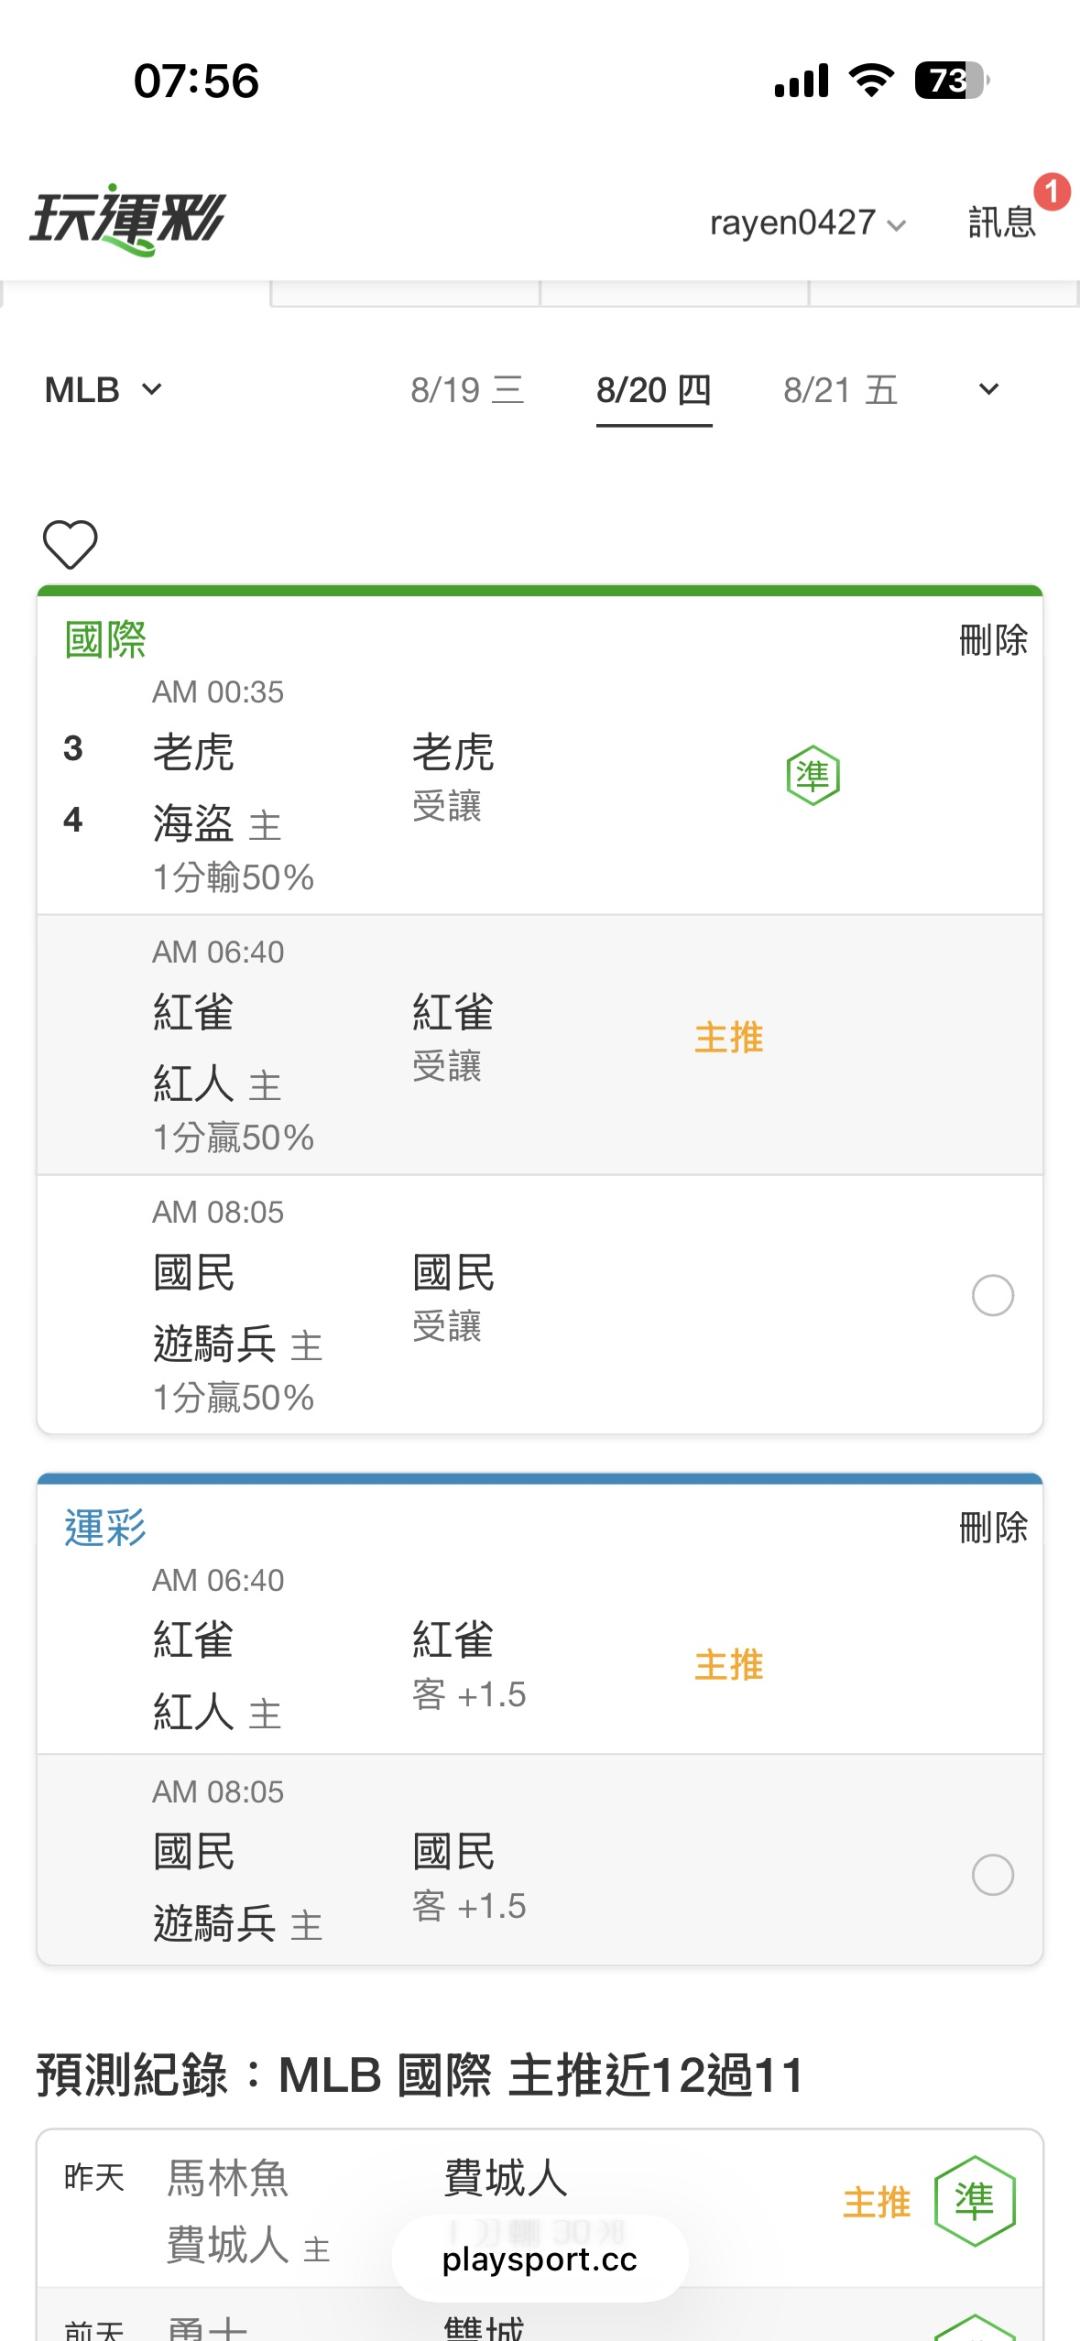This screenshot has height=2341, width=1080.
Task: Toggle 主推 on 紅雀 受讓 pick
Action: [x=729, y=1037]
